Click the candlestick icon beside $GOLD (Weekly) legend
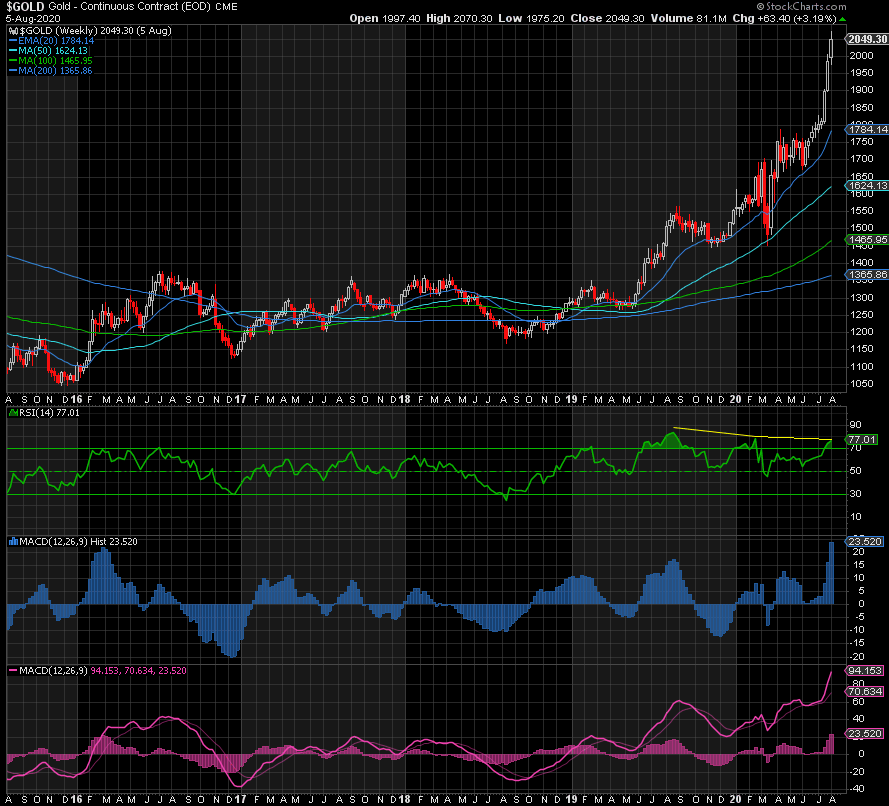The image size is (889, 806). click(x=14, y=30)
